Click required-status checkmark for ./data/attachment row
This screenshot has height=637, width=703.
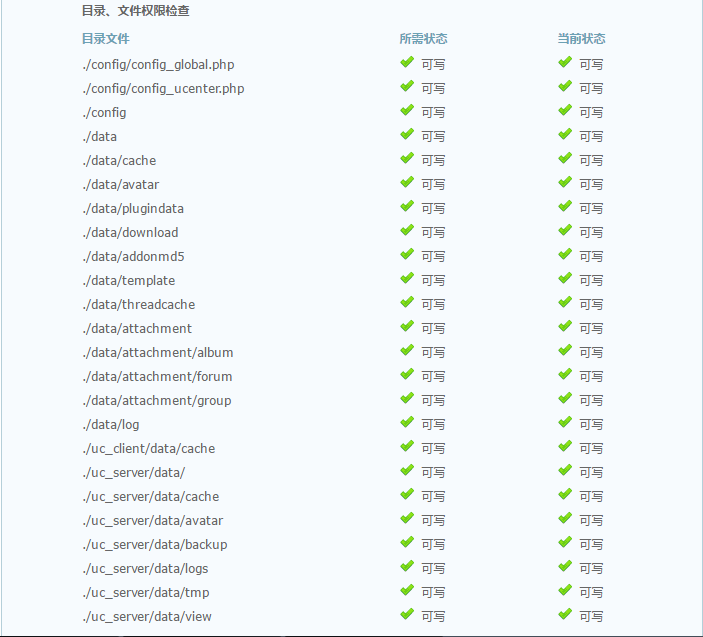[407, 326]
